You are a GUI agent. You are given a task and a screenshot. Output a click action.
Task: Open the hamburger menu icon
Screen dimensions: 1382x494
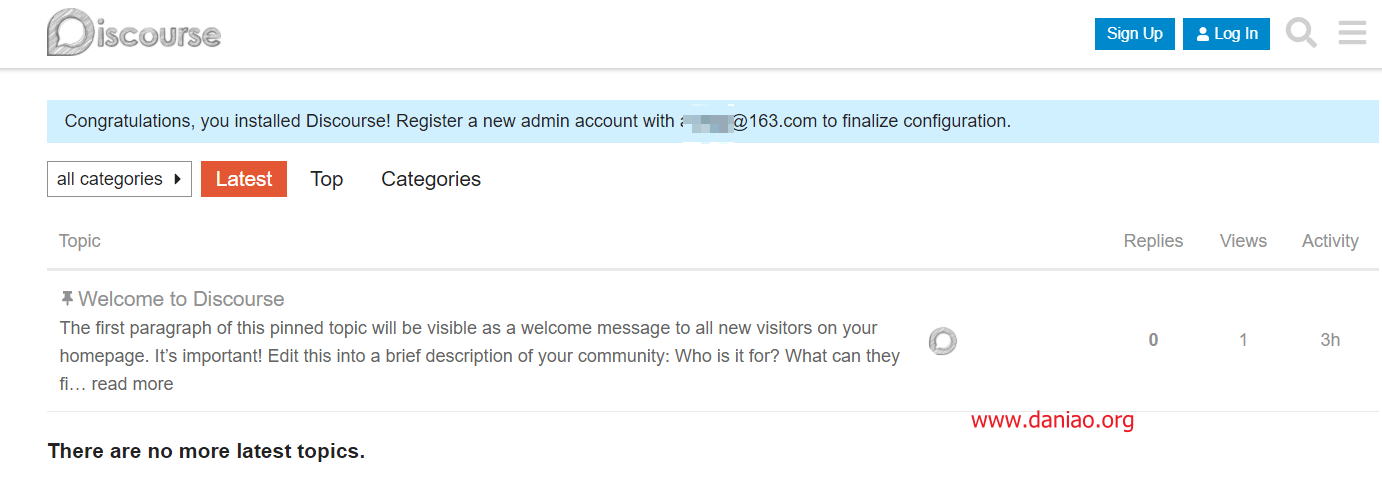point(1352,33)
